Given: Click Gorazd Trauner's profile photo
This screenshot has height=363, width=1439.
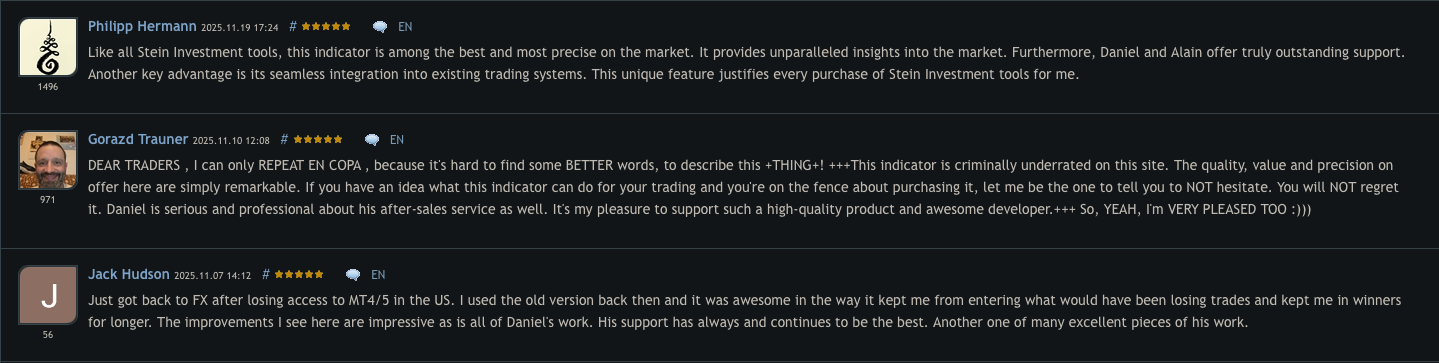Looking at the screenshot, I should (48, 161).
